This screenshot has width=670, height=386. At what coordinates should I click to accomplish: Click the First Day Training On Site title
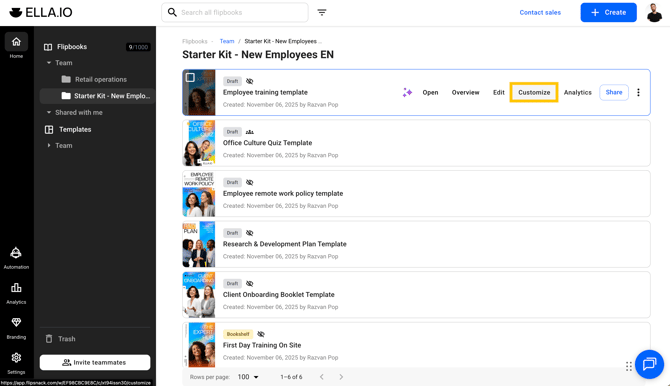tap(262, 345)
